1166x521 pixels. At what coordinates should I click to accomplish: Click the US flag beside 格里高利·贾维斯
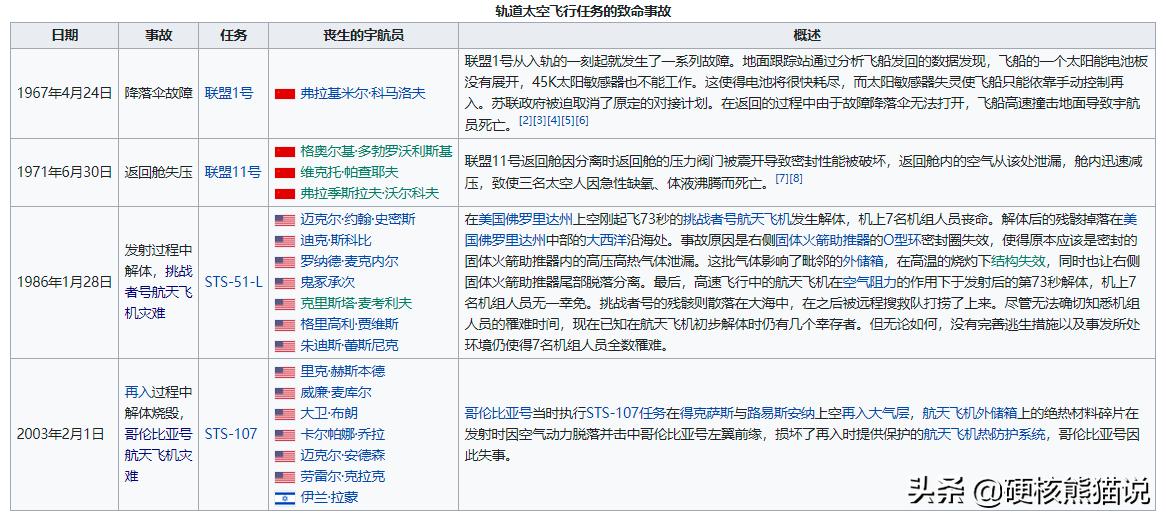pyautogui.click(x=285, y=325)
